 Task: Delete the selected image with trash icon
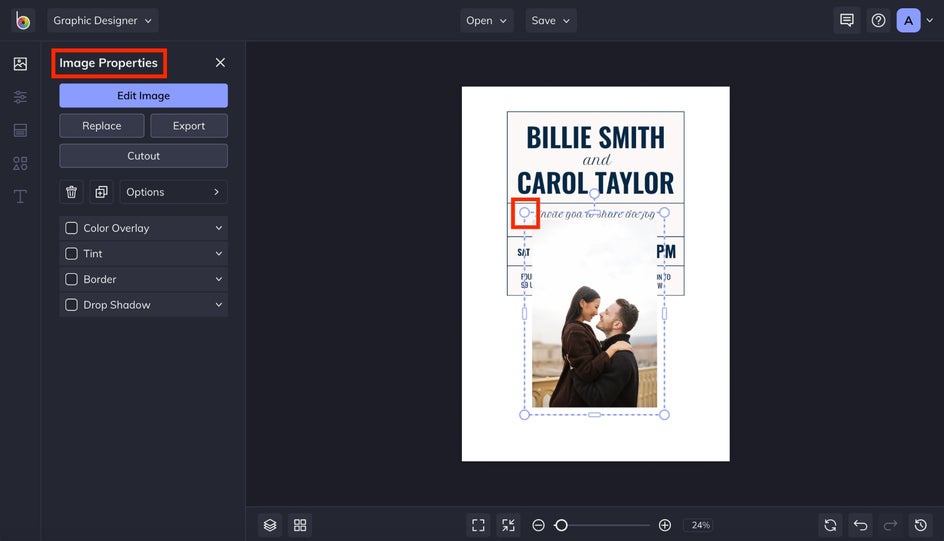(x=71, y=192)
